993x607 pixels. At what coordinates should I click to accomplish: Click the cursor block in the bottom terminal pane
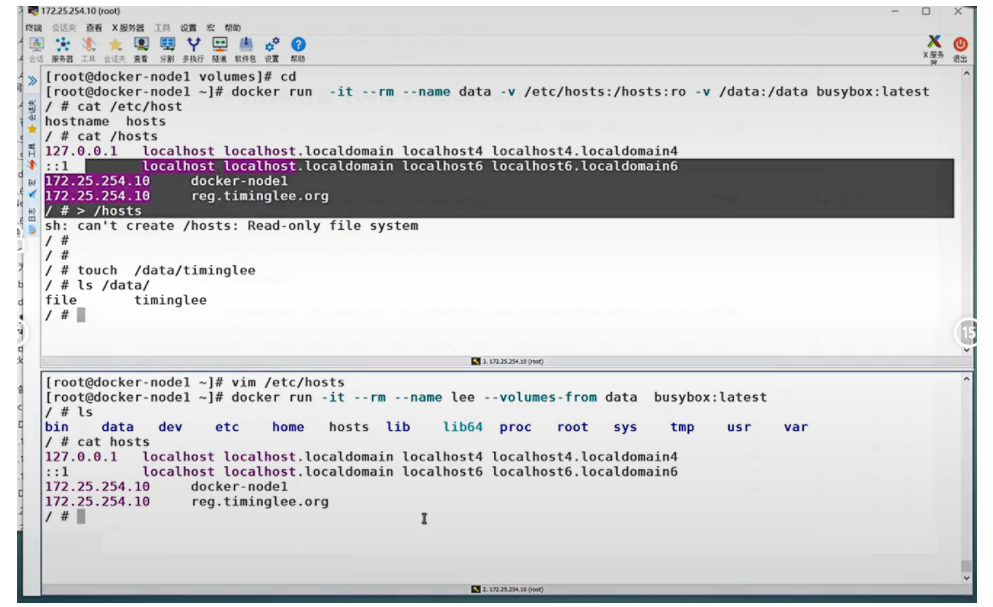(81, 516)
